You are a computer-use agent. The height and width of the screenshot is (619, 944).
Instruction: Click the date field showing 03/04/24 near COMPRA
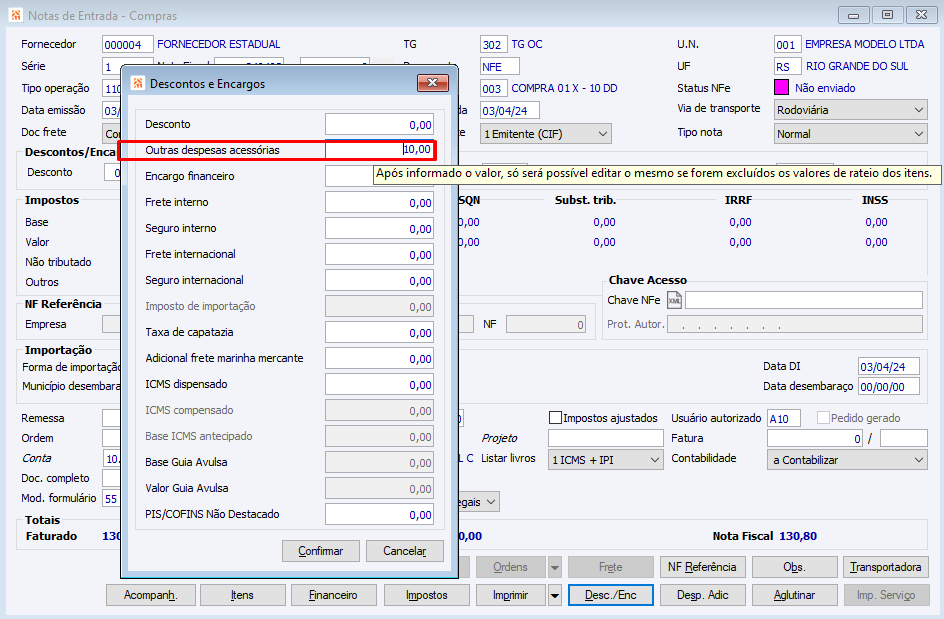coord(510,110)
